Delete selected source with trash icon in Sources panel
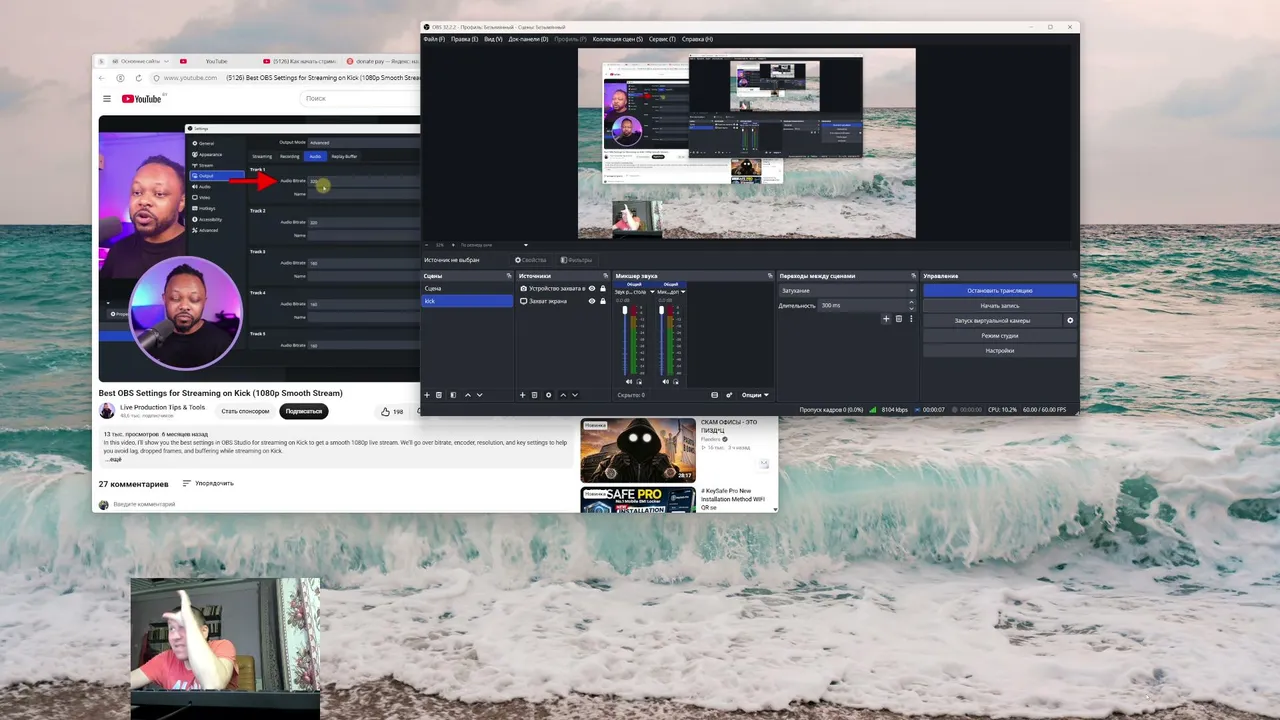Image resolution: width=1280 pixels, height=720 pixels. (534, 395)
